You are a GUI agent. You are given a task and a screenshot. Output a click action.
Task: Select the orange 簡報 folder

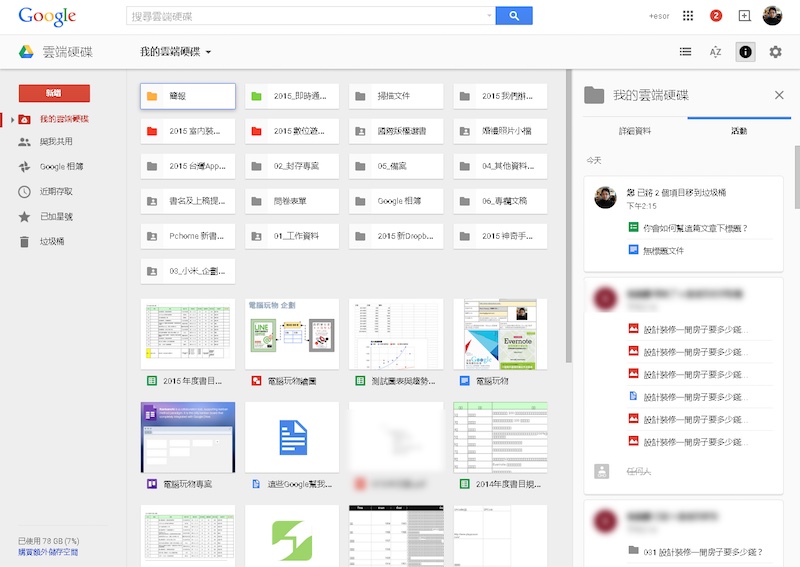[188, 96]
